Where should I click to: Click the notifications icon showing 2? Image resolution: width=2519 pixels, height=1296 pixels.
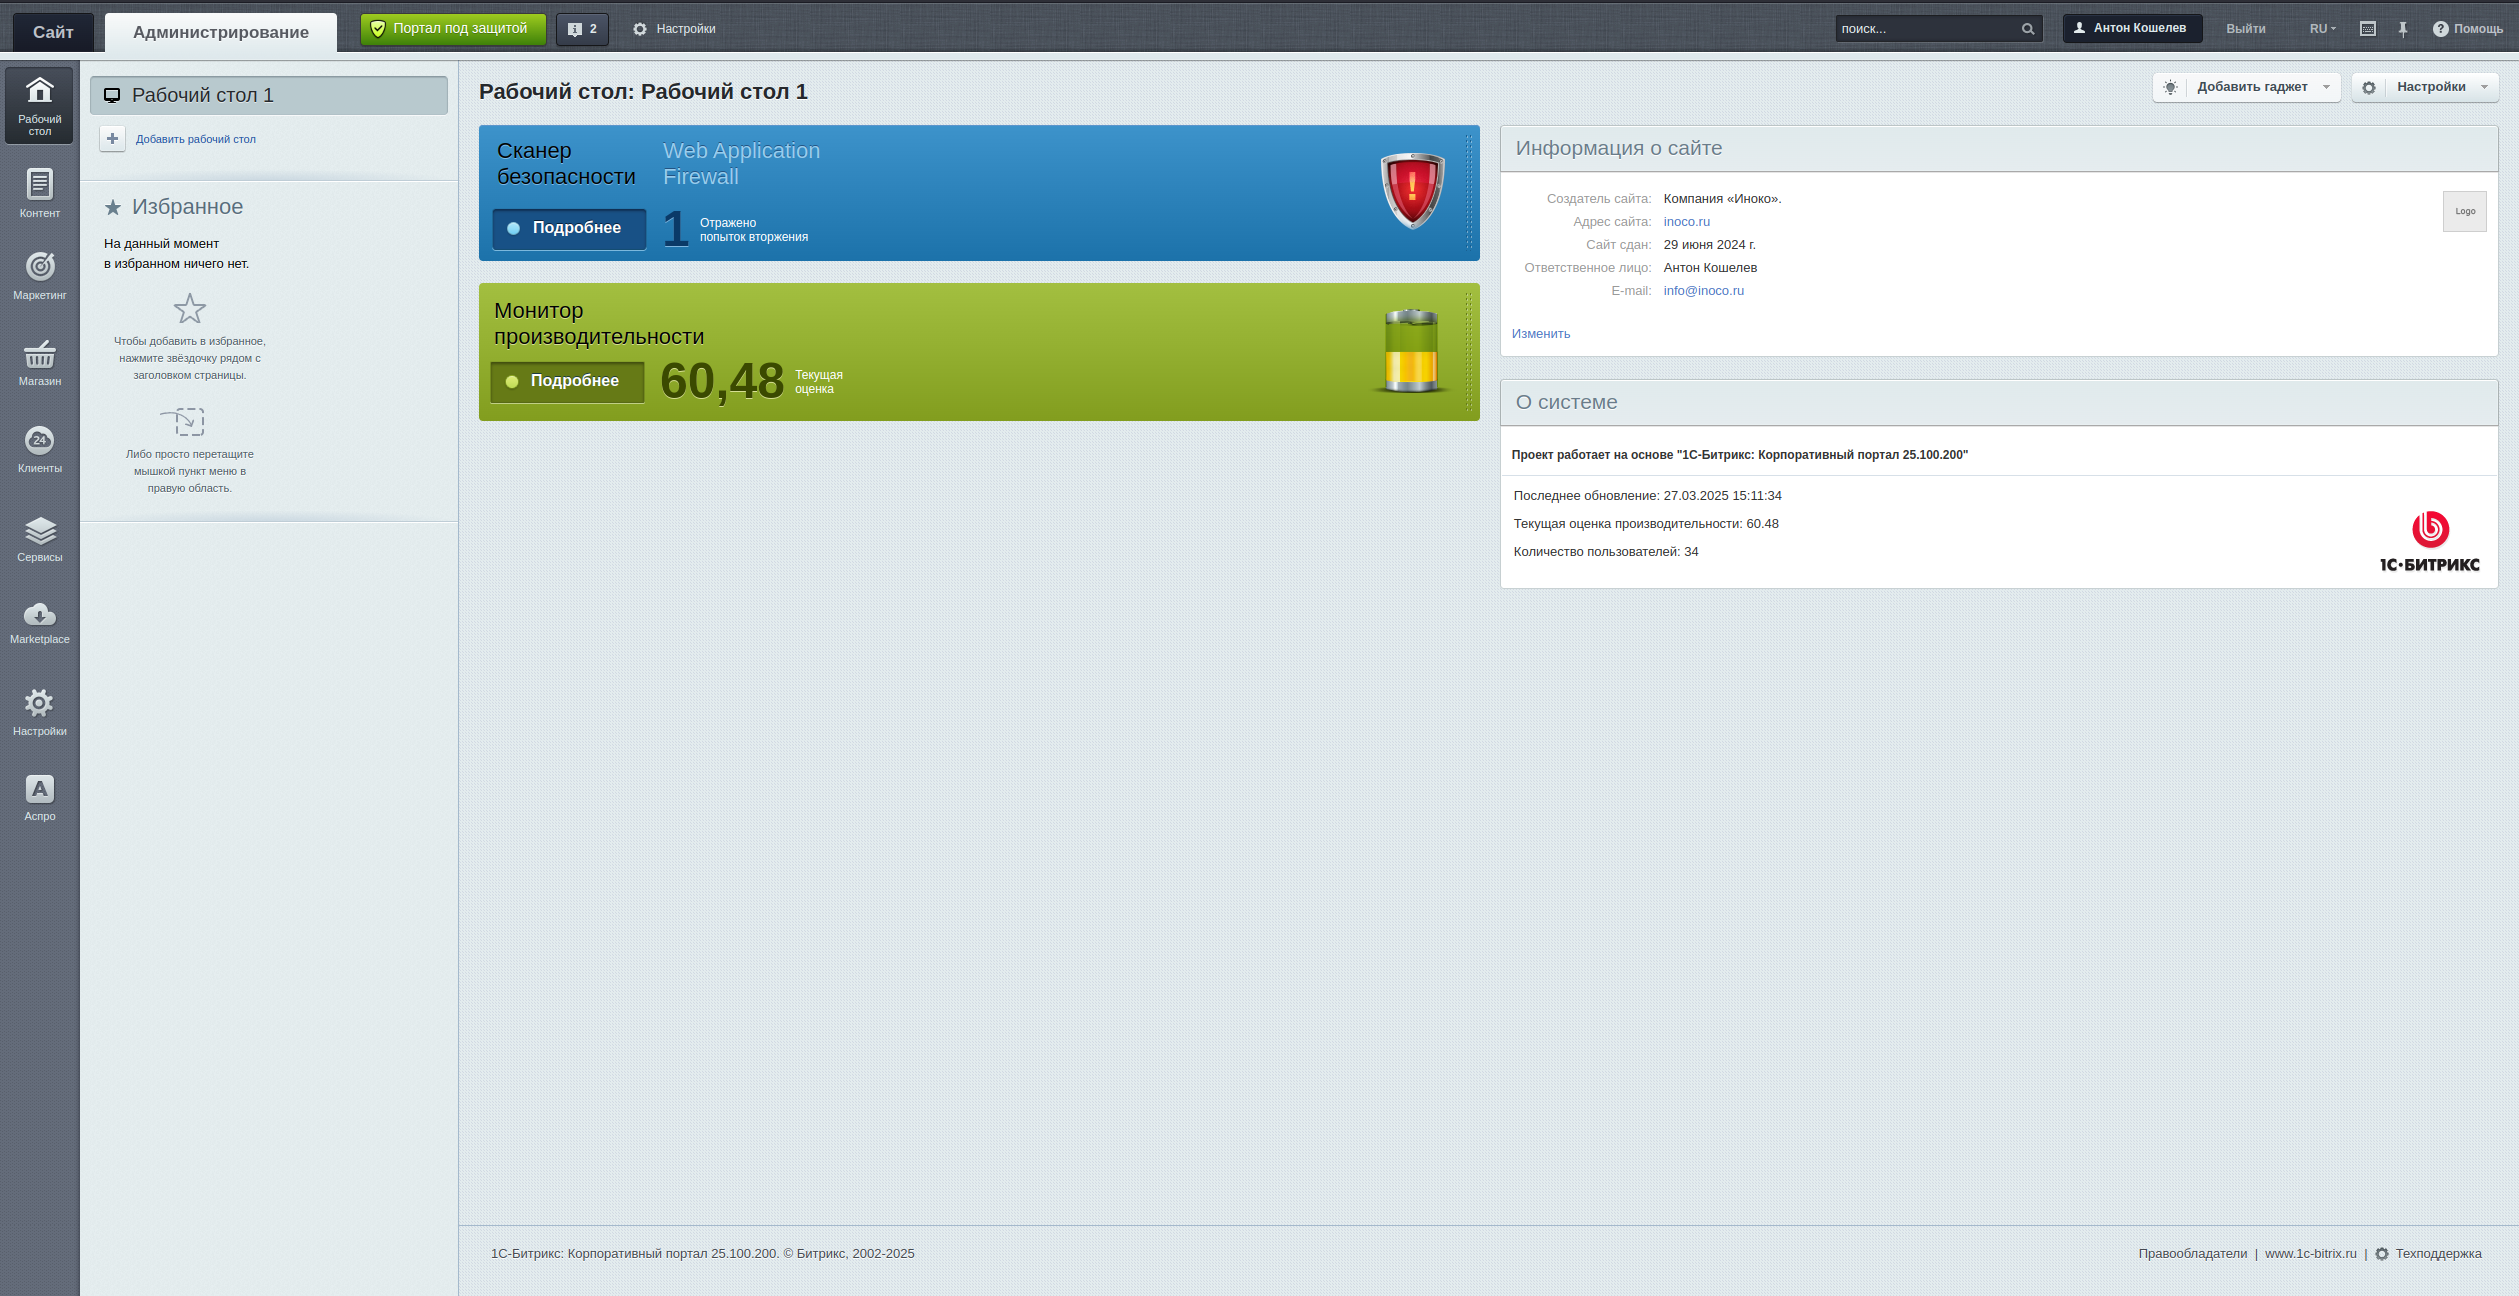(x=582, y=29)
